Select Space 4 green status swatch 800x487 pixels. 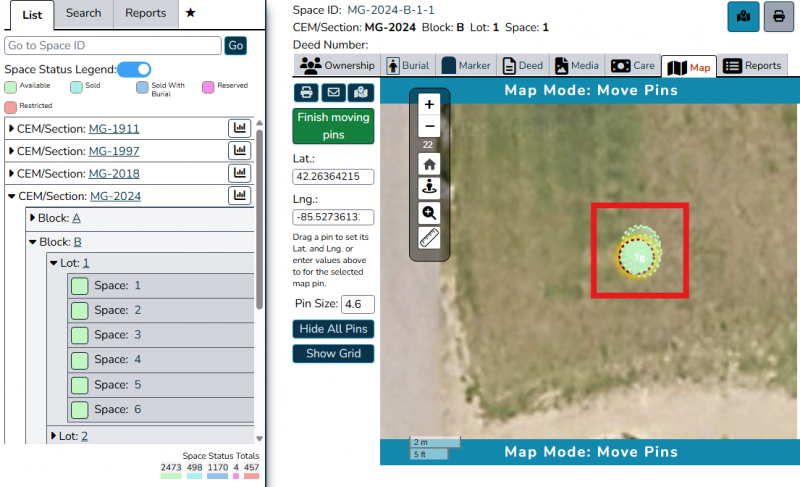click(x=80, y=361)
